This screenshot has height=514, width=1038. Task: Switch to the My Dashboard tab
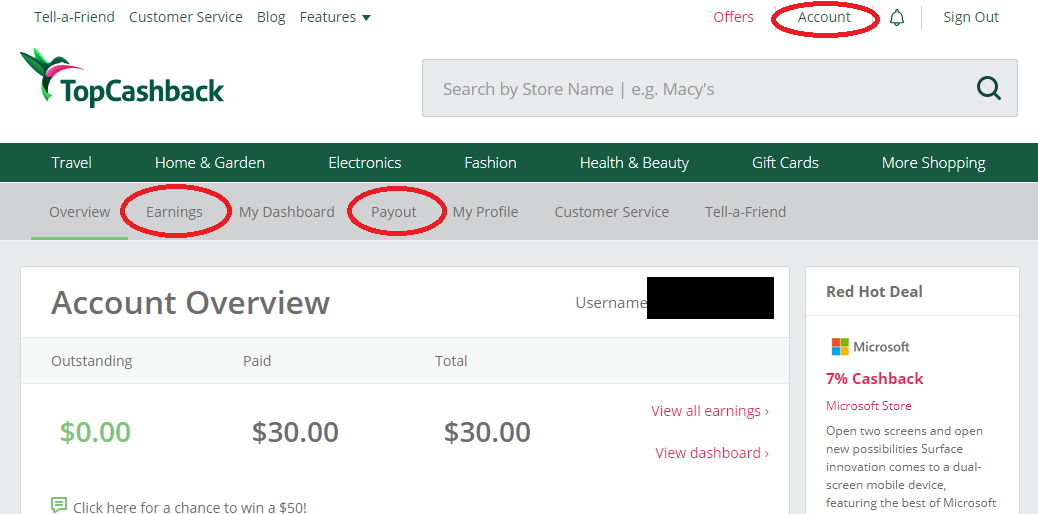(287, 212)
